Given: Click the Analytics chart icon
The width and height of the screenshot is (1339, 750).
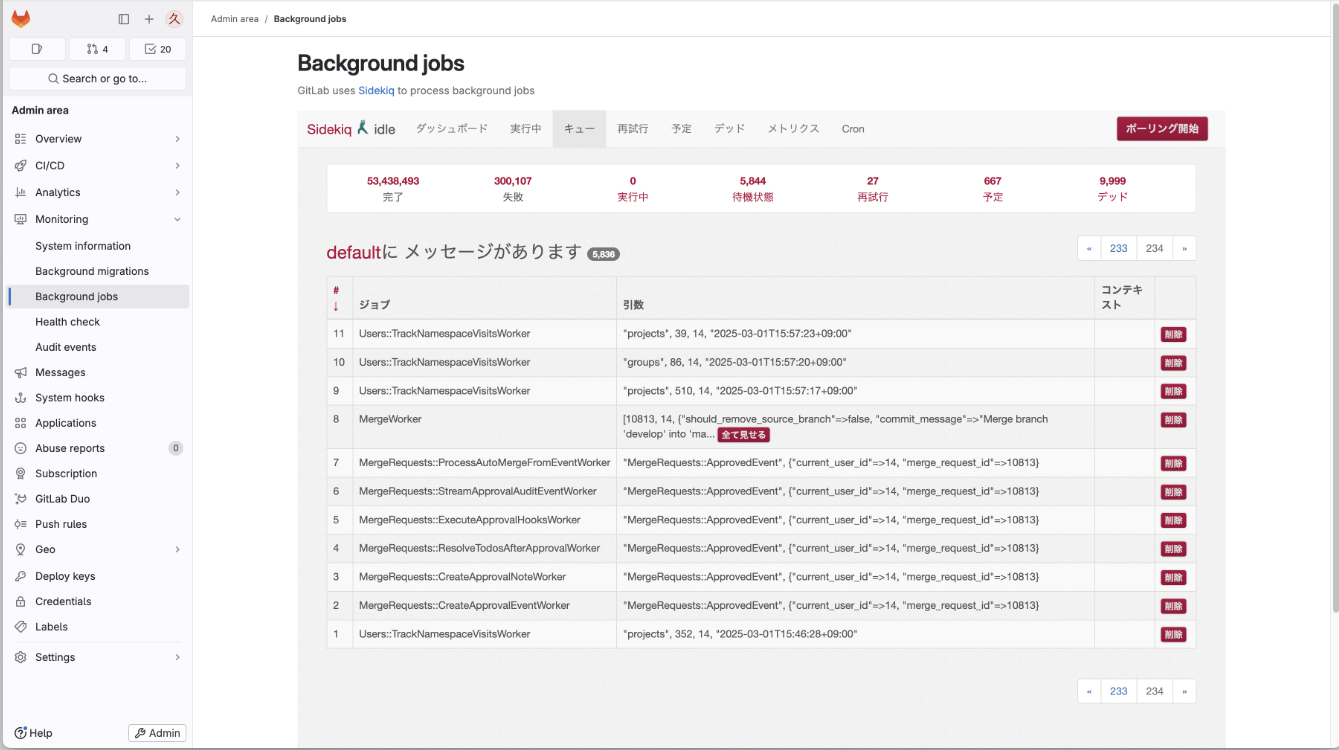Looking at the screenshot, I should click(21, 192).
